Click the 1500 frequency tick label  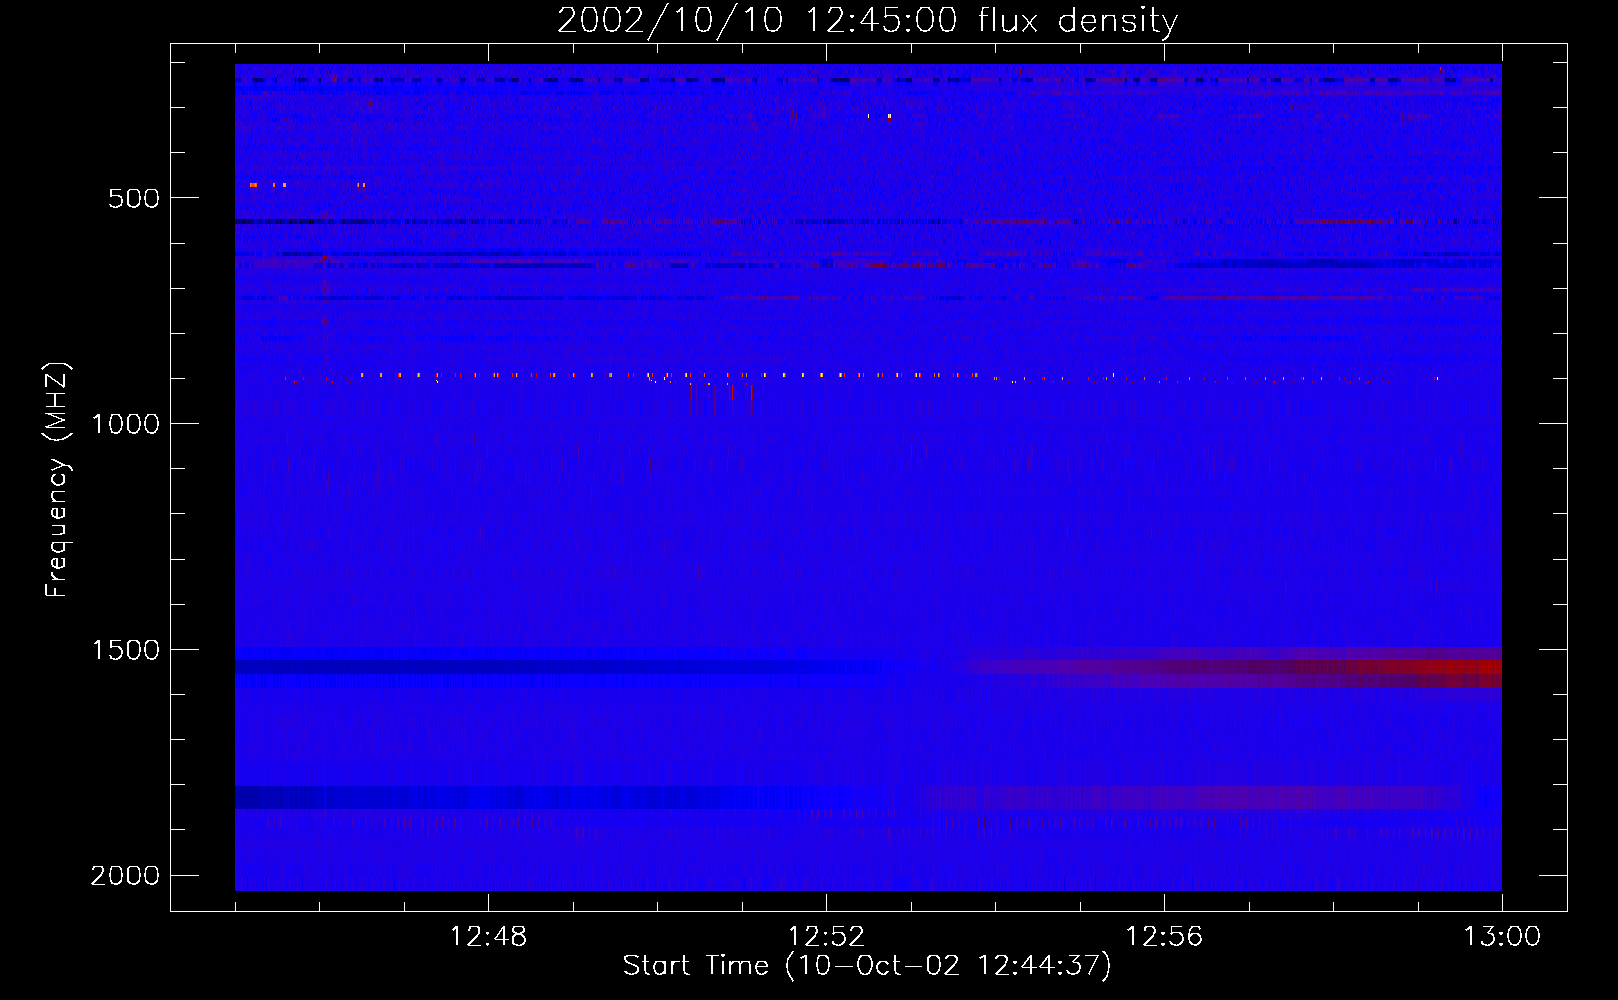125,650
